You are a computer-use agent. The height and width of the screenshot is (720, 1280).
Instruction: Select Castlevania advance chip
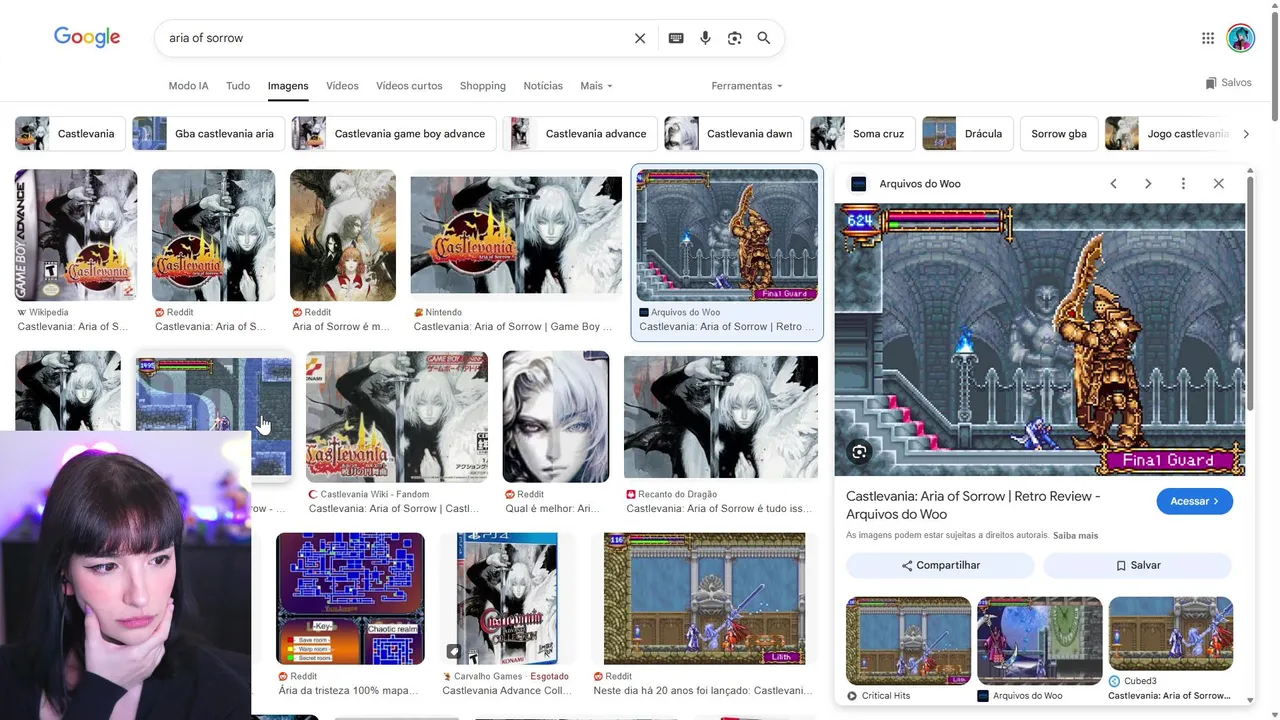(580, 133)
